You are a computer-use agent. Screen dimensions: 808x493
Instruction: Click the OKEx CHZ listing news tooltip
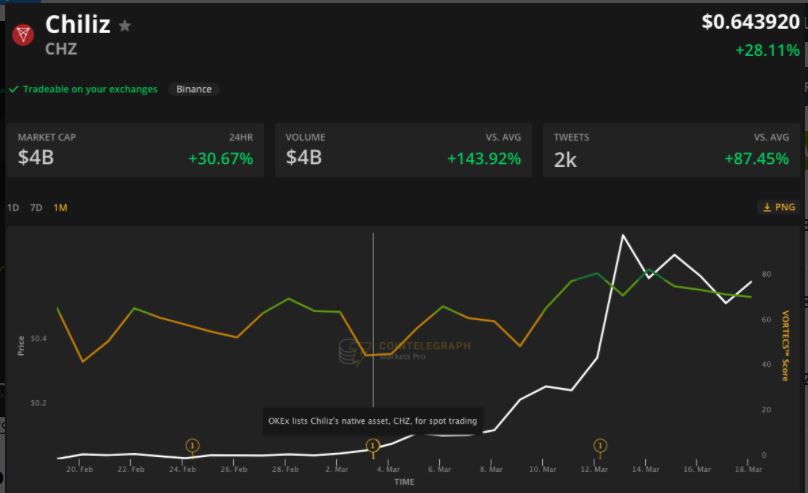point(373,421)
